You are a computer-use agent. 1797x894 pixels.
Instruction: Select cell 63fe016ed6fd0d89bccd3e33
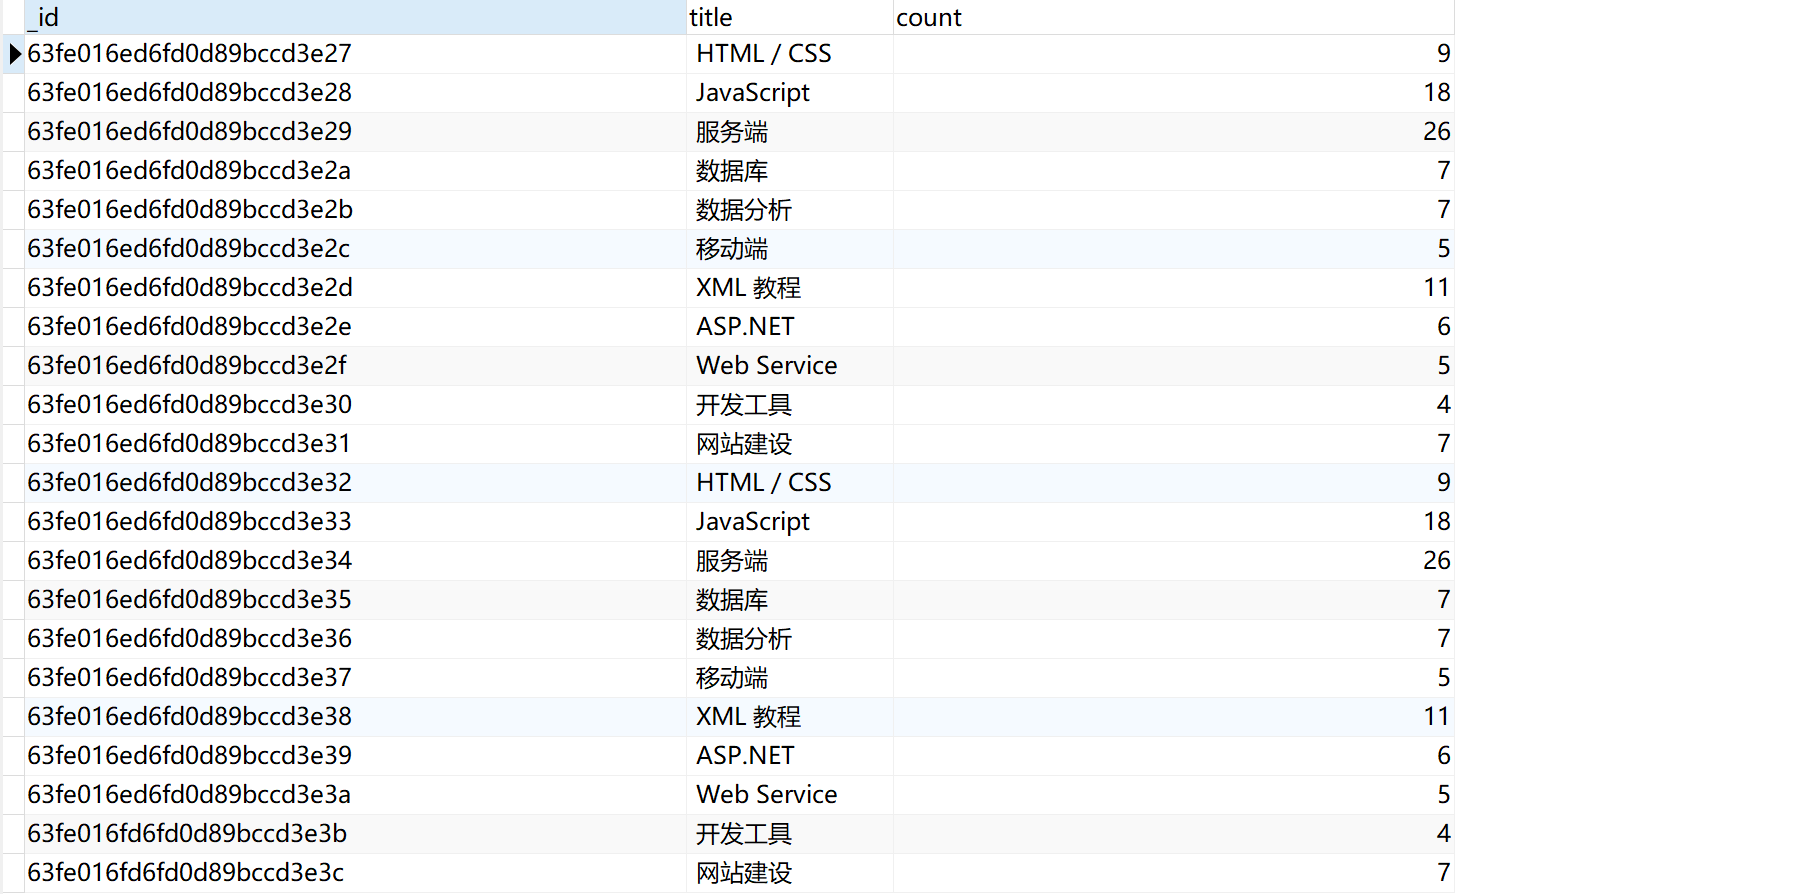pos(355,522)
